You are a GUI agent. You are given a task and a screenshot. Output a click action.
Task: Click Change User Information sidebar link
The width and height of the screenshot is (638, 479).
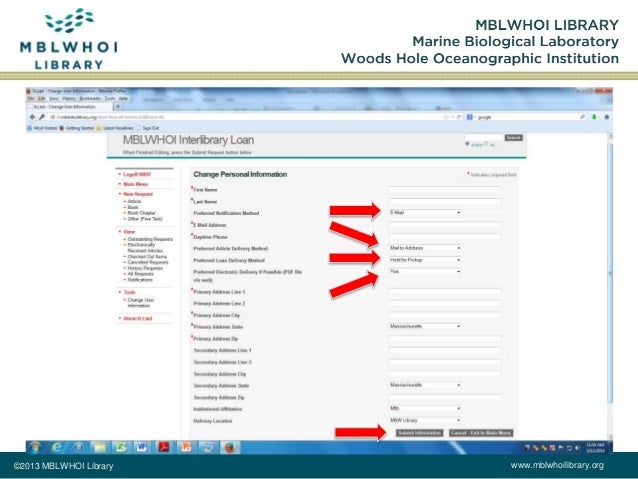[141, 303]
